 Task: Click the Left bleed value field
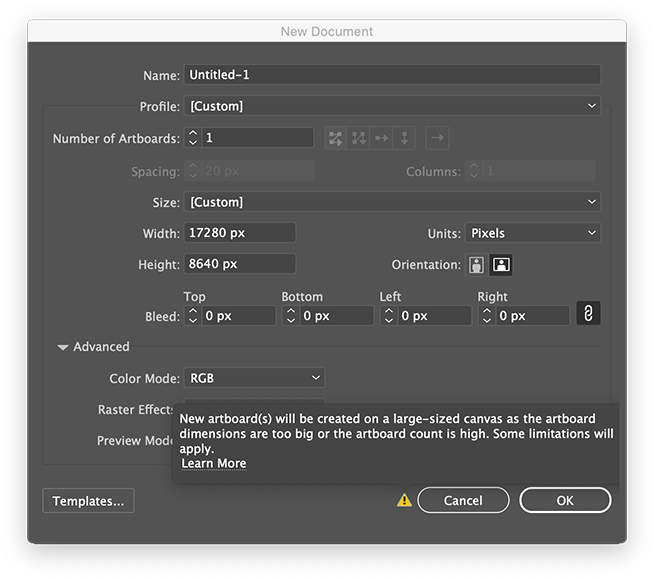(434, 316)
